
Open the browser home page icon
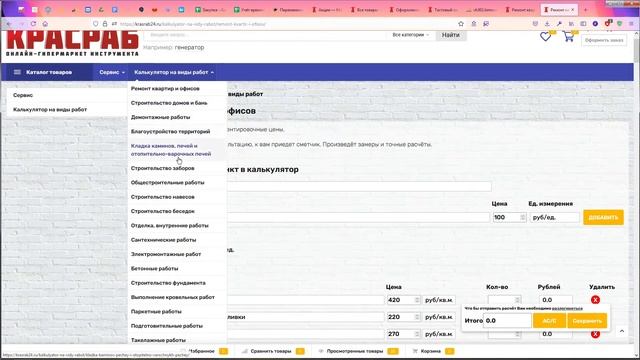pos(45,24)
